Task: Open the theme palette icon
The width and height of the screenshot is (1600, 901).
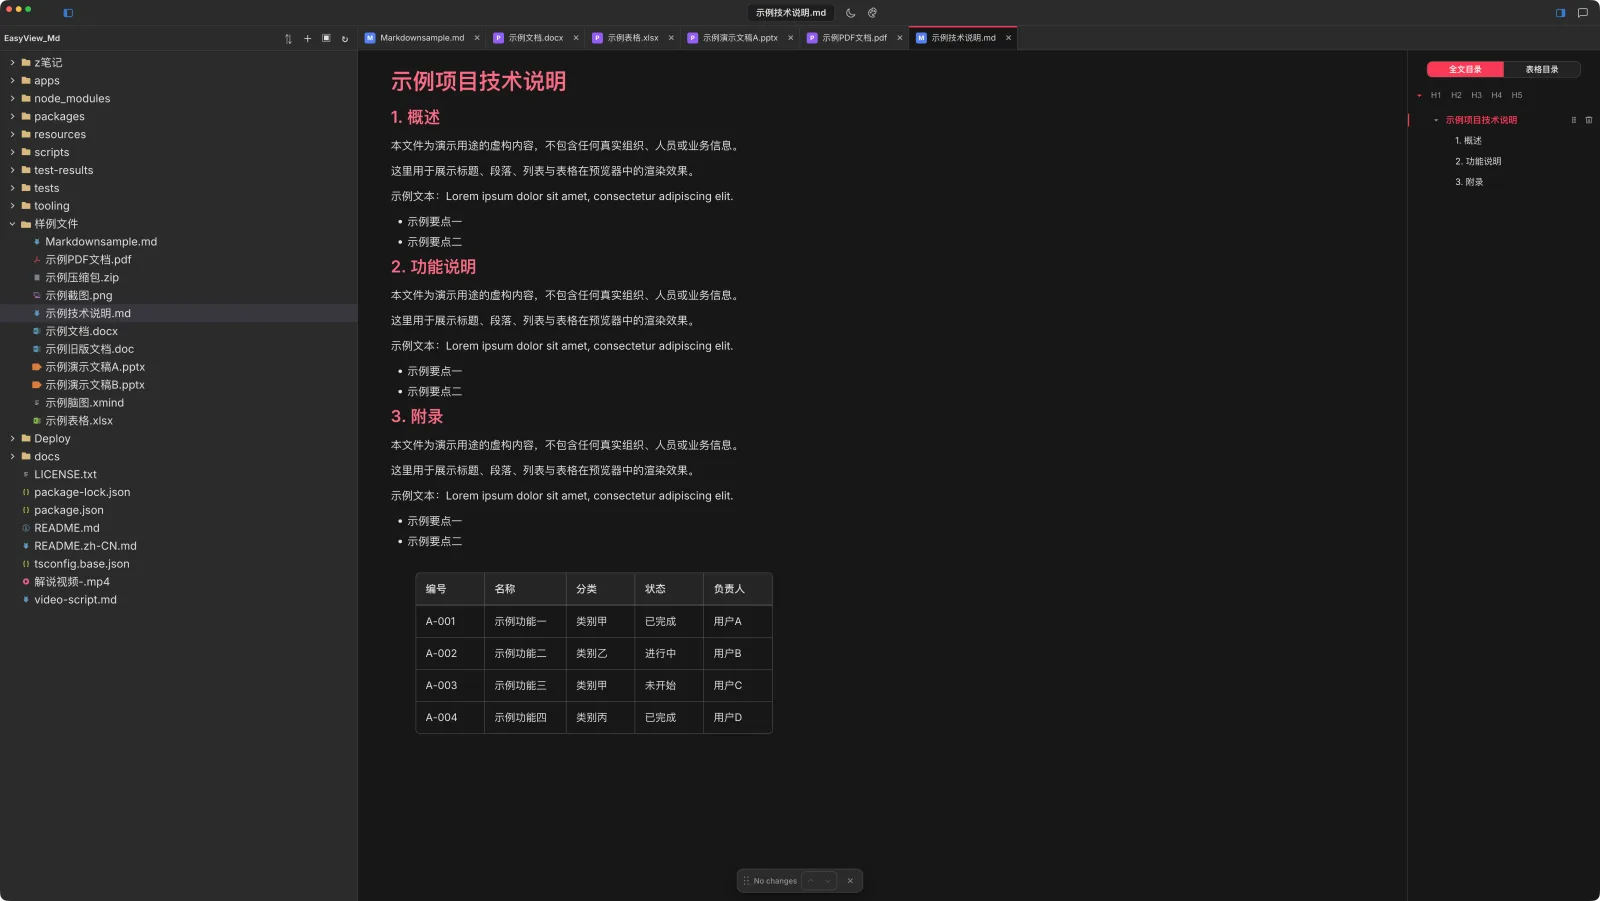Action: [x=872, y=13]
